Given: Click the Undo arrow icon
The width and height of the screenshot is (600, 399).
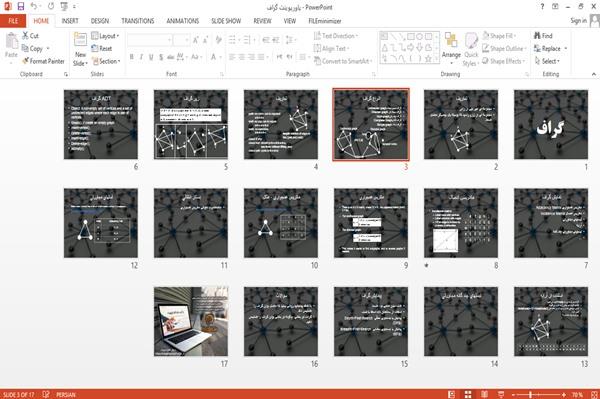Looking at the screenshot, I should click(34, 7).
